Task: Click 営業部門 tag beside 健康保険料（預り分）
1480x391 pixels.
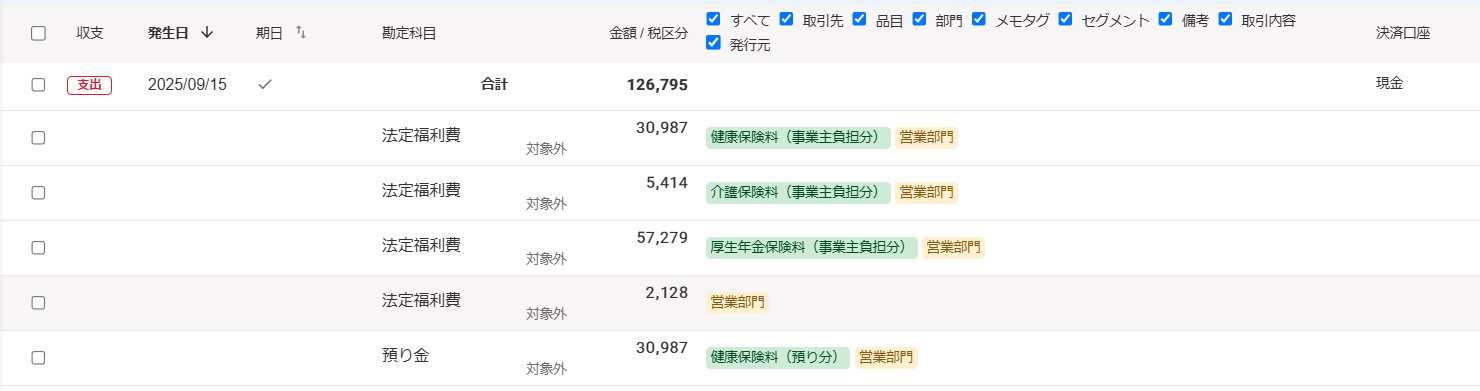Action: point(885,358)
